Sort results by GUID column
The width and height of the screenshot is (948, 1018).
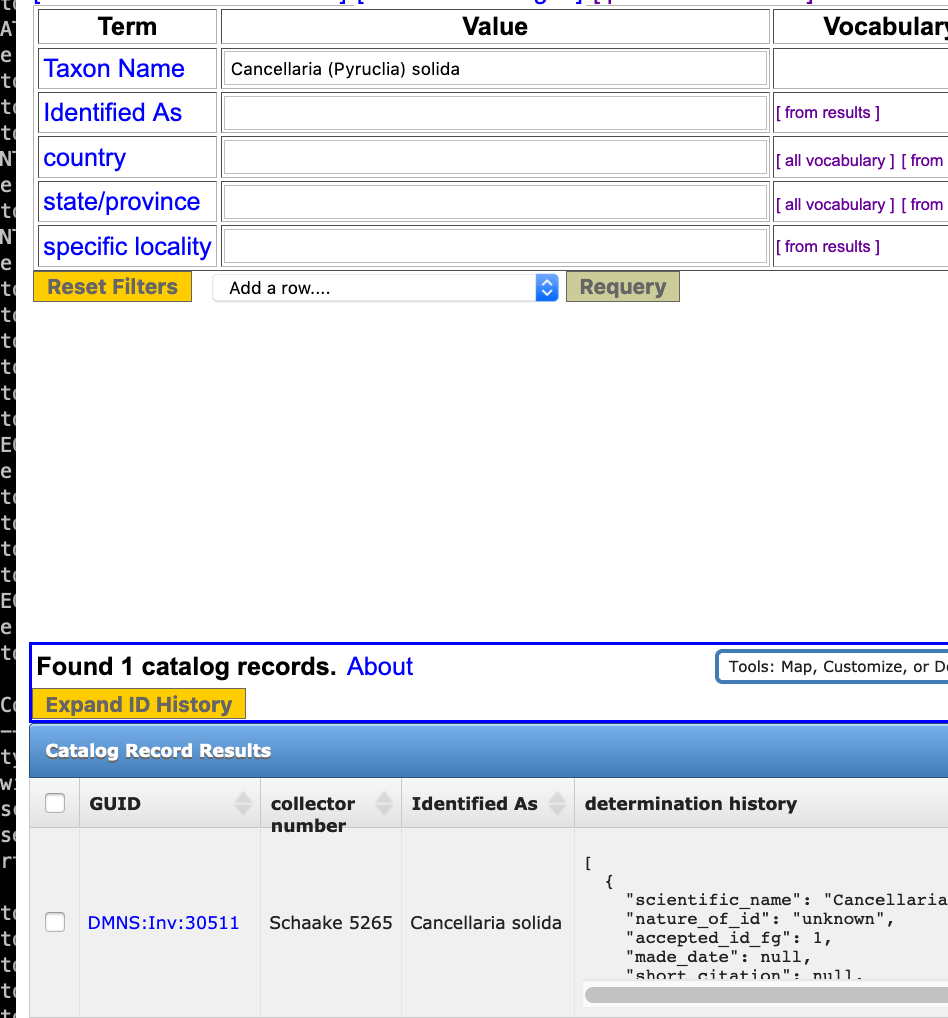pyautogui.click(x=170, y=803)
